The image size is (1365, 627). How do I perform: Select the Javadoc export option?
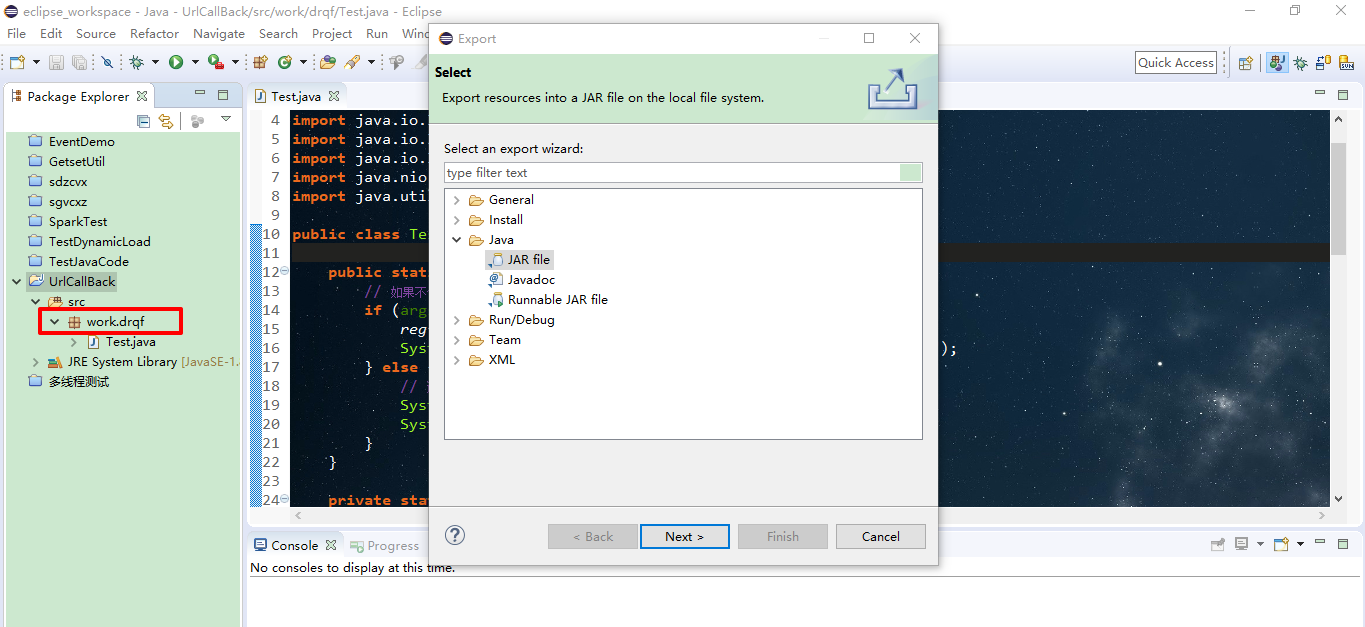pos(522,280)
